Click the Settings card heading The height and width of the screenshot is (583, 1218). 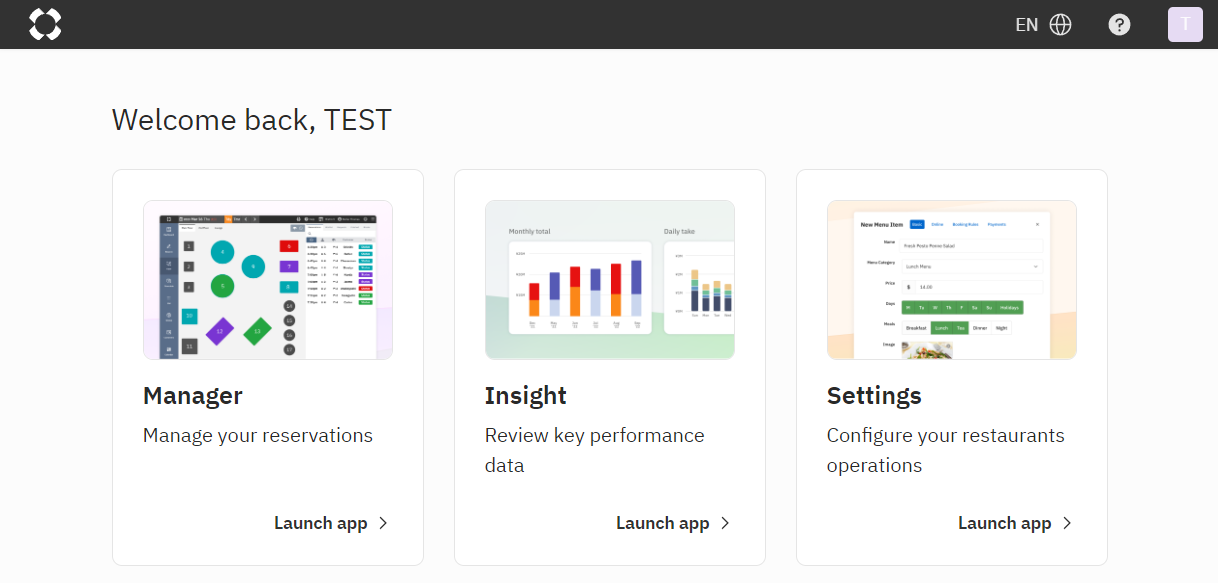tap(874, 395)
